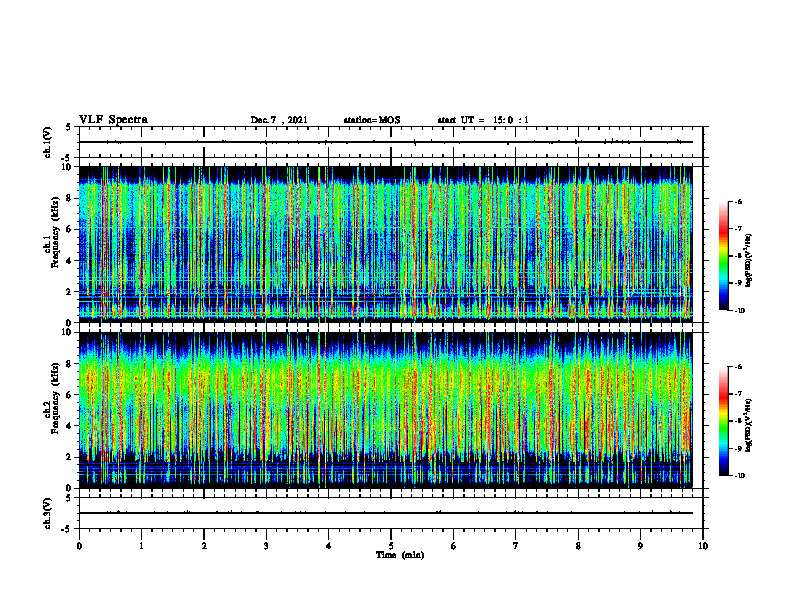The image size is (792, 612).
Task: Click time axis tick label "0"
Action: pyautogui.click(x=79, y=546)
